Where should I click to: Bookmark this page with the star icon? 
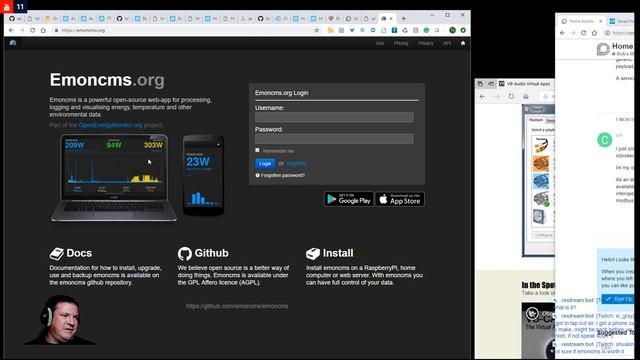316,30
